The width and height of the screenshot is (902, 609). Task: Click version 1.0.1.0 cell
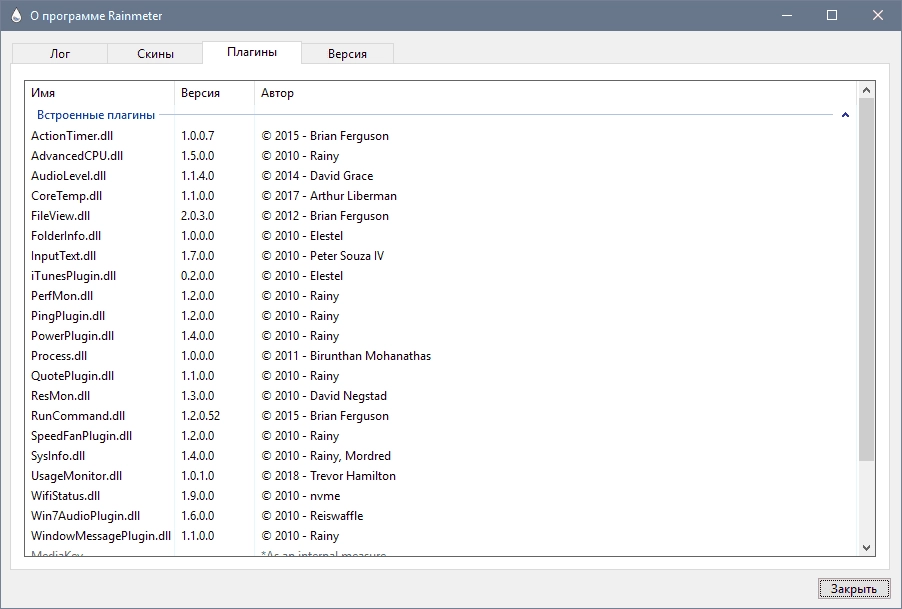(198, 476)
